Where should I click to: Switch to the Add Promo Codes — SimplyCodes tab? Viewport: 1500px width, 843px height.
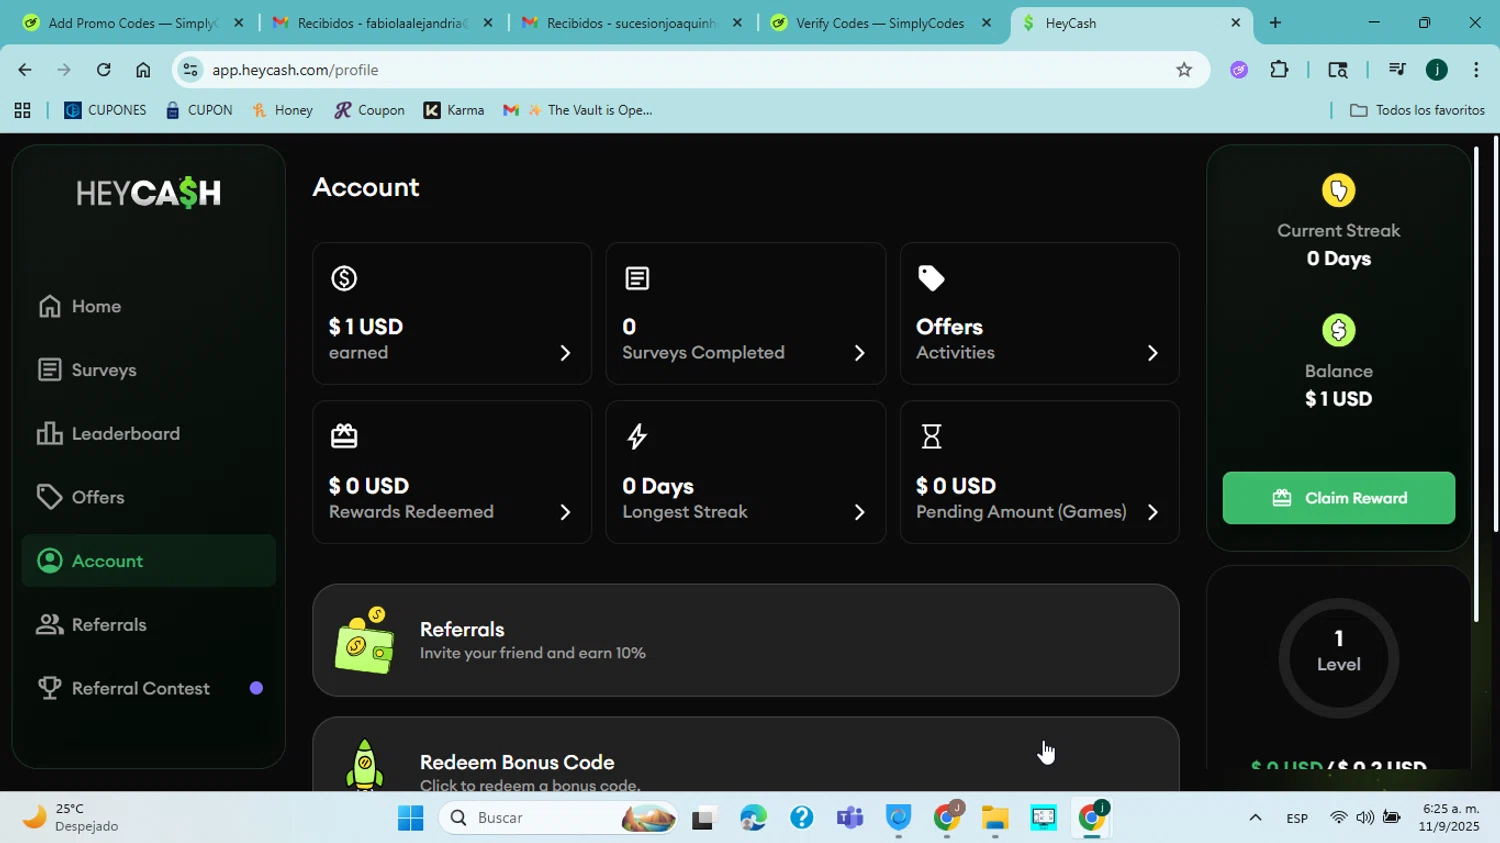[132, 23]
